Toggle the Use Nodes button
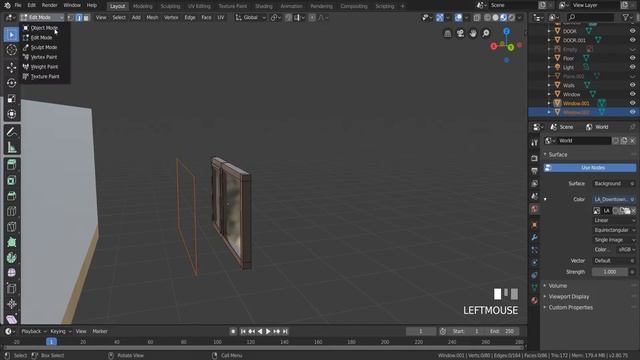The width and height of the screenshot is (640, 360). (590, 168)
